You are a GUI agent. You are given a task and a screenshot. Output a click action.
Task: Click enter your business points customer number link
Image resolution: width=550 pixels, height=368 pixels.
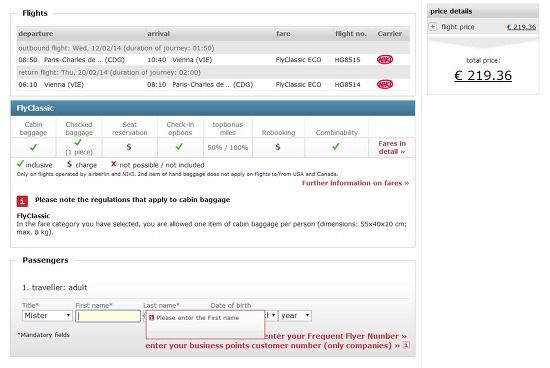(x=273, y=346)
